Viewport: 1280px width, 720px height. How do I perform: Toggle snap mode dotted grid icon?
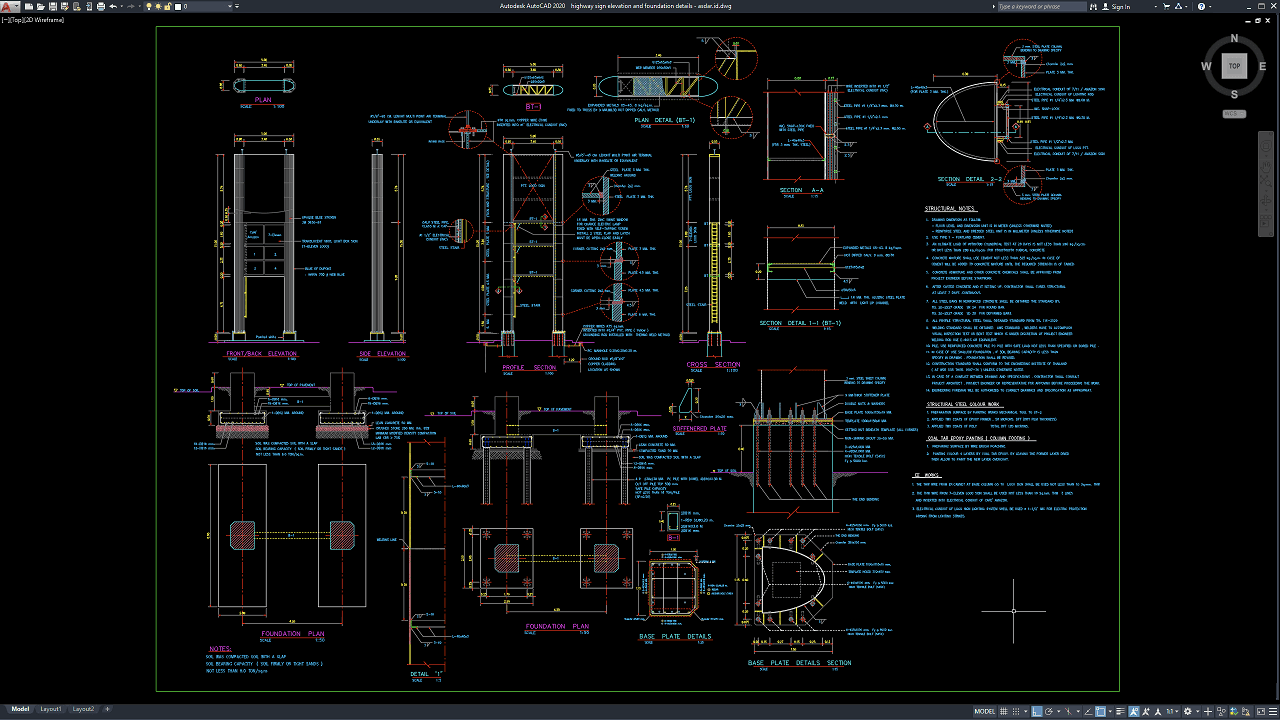[1016, 712]
